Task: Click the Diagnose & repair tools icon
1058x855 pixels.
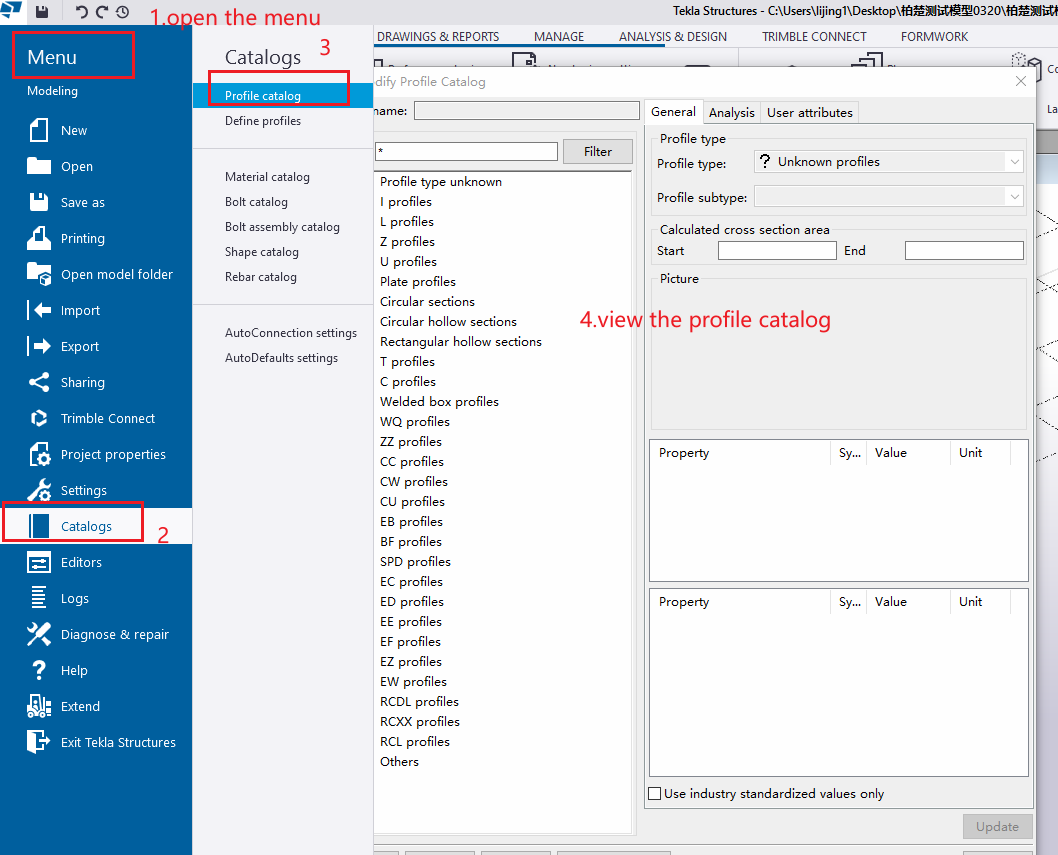Action: pyautogui.click(x=39, y=634)
